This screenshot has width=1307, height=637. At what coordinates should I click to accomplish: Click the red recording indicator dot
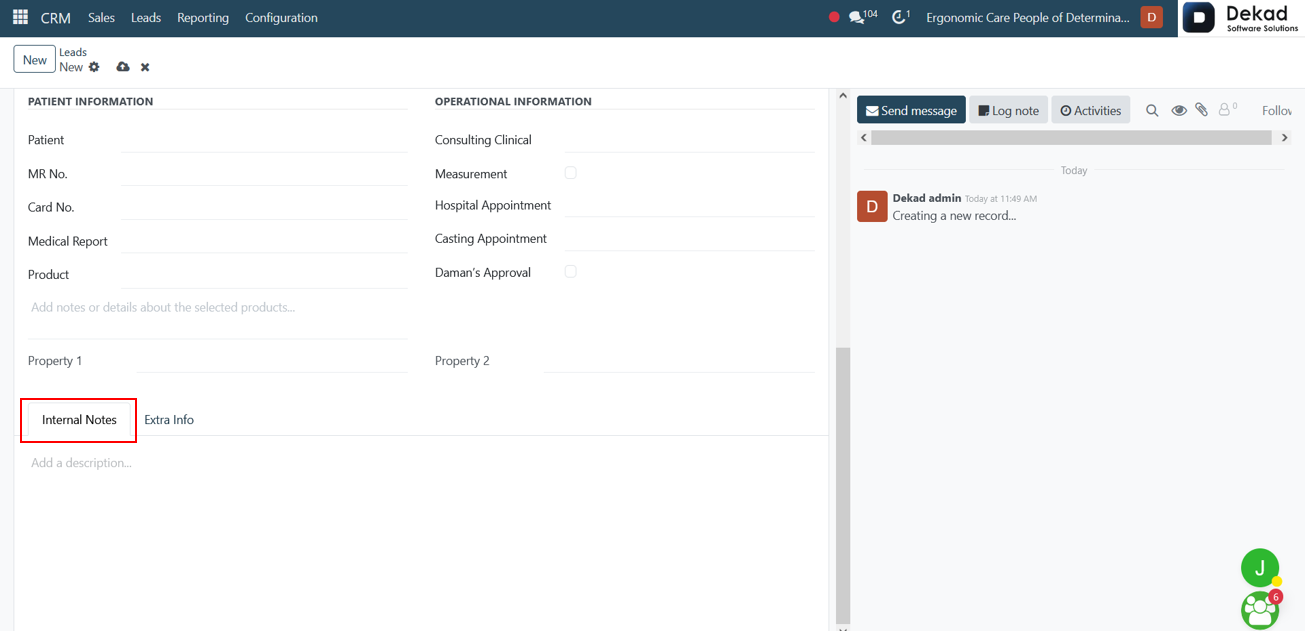click(834, 17)
